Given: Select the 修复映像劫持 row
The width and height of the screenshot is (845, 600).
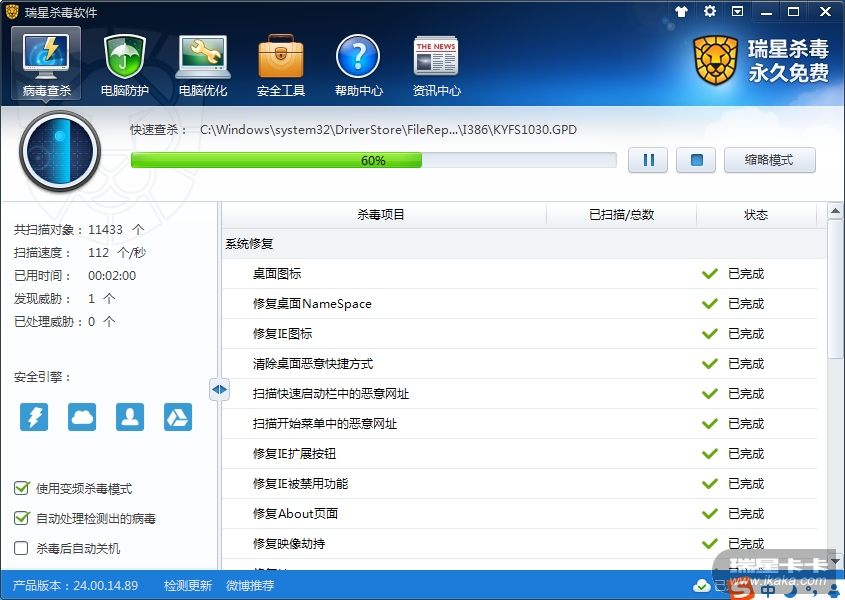Looking at the screenshot, I should pyautogui.click(x=520, y=543).
